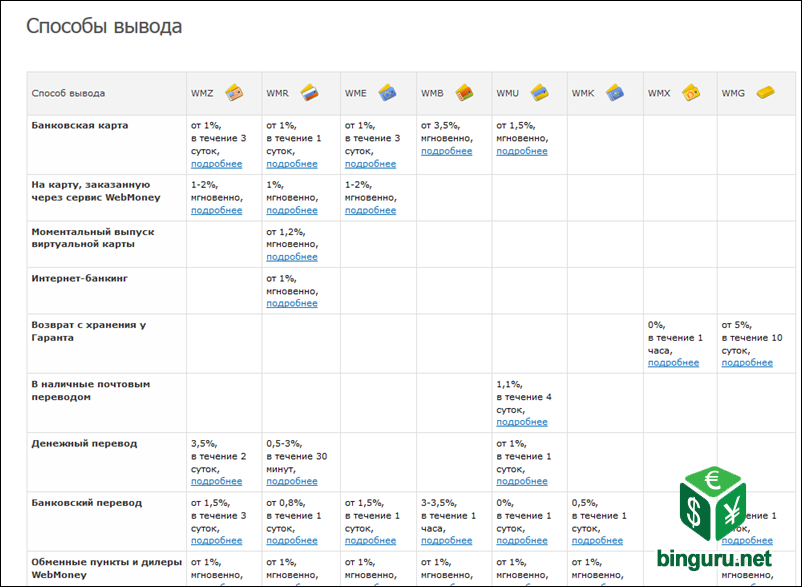The width and height of the screenshot is (802, 587).
Task: Click the '0%, в течение 1 часа' WMX cell text
Action: [675, 338]
